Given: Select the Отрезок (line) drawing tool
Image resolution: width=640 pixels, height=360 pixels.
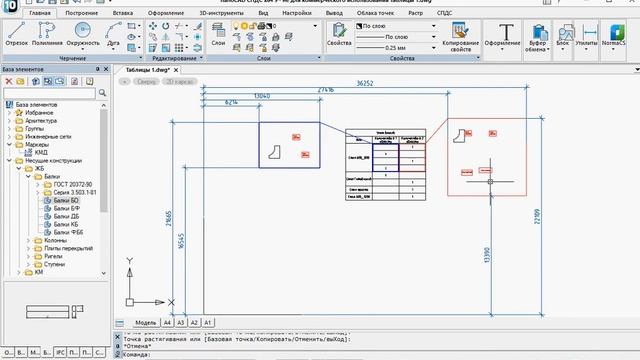Looking at the screenshot, I should click(x=17, y=34).
